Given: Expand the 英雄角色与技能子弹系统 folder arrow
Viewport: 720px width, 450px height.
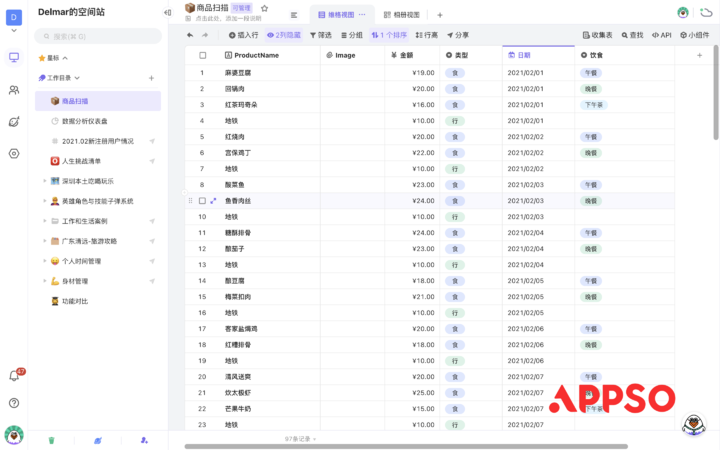Looking at the screenshot, I should coord(45,201).
